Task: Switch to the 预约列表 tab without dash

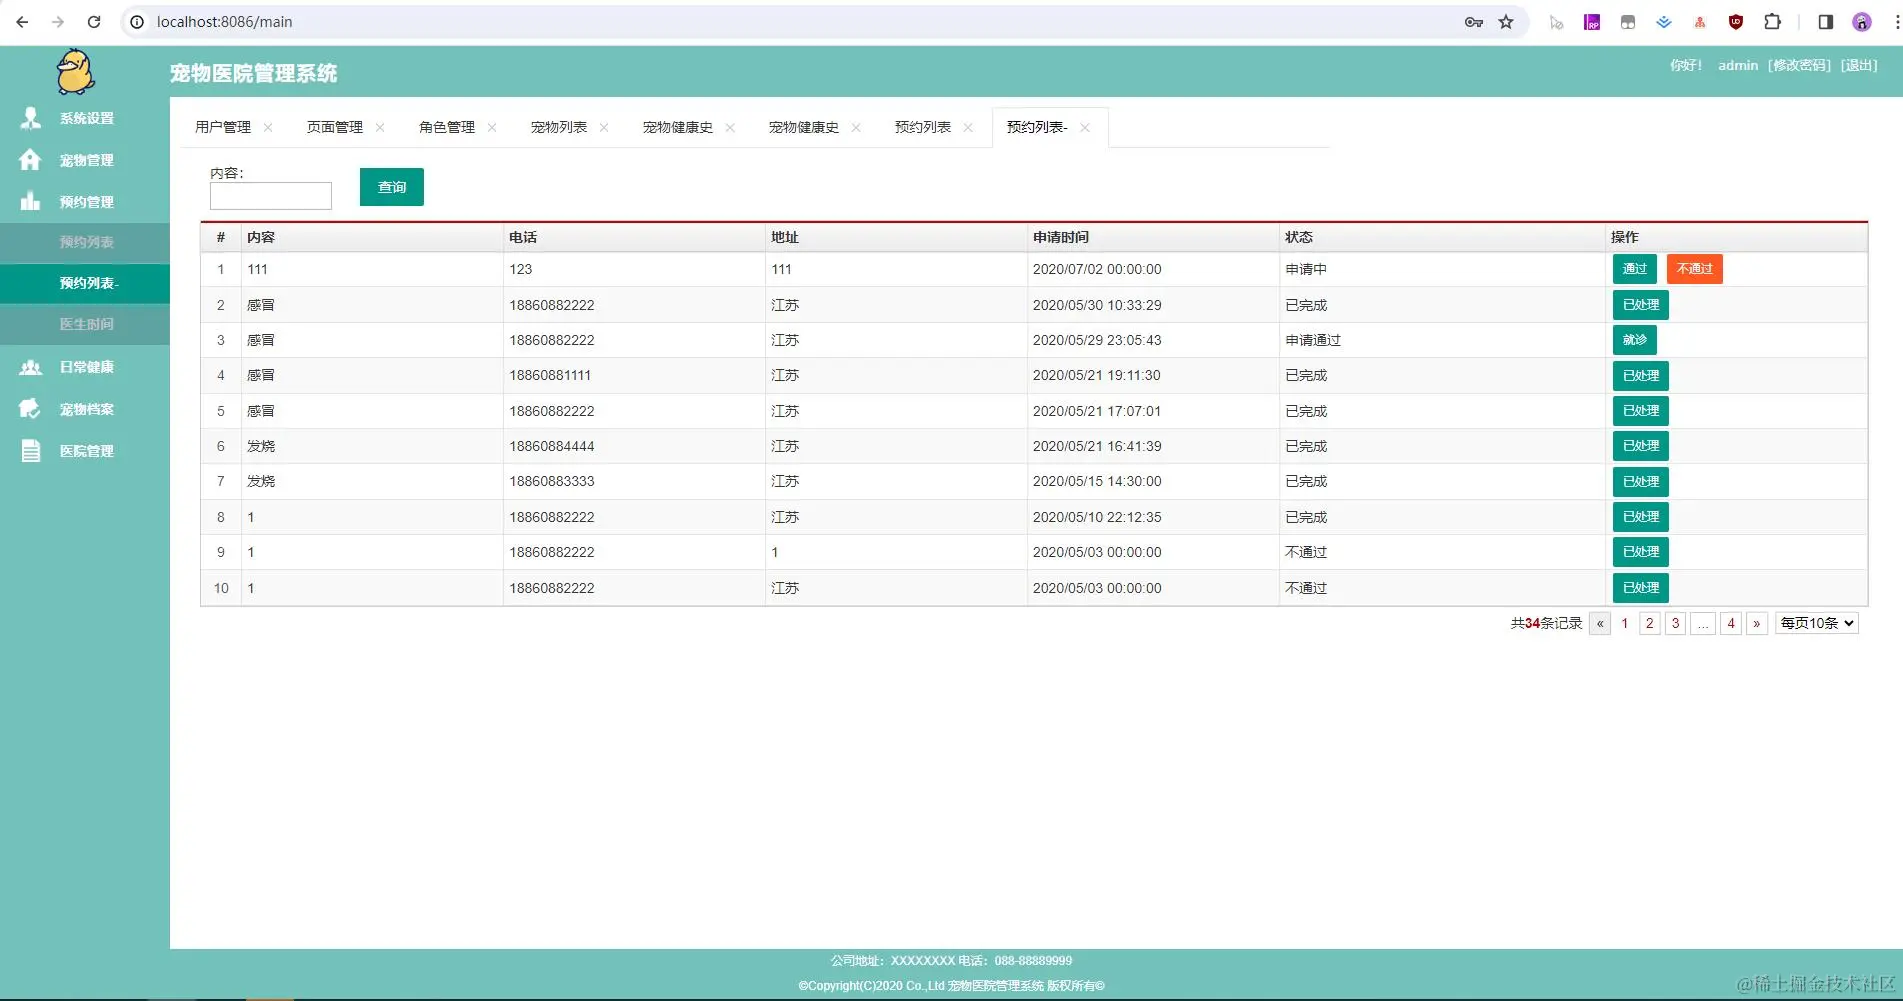Action: [923, 127]
